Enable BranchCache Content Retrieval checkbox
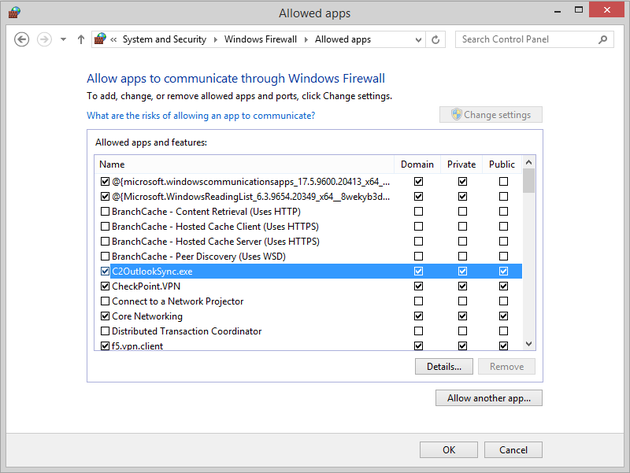The image size is (630, 473). pyautogui.click(x=105, y=211)
